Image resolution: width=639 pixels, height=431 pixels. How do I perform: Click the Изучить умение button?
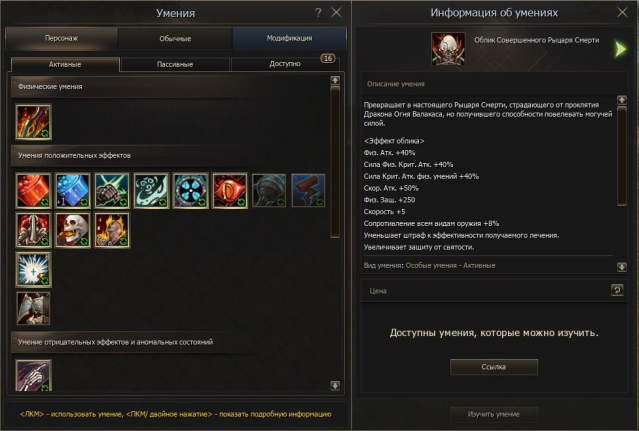tap(494, 414)
